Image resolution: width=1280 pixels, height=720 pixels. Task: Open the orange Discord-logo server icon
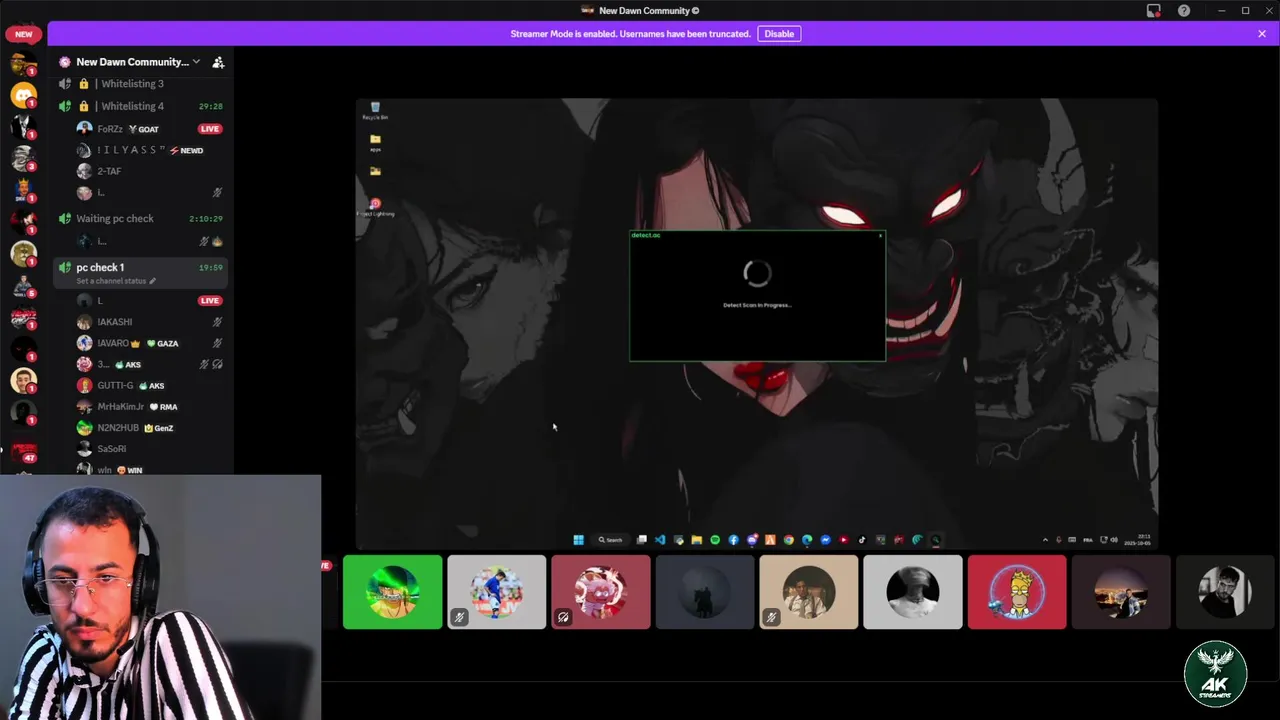click(x=23, y=96)
